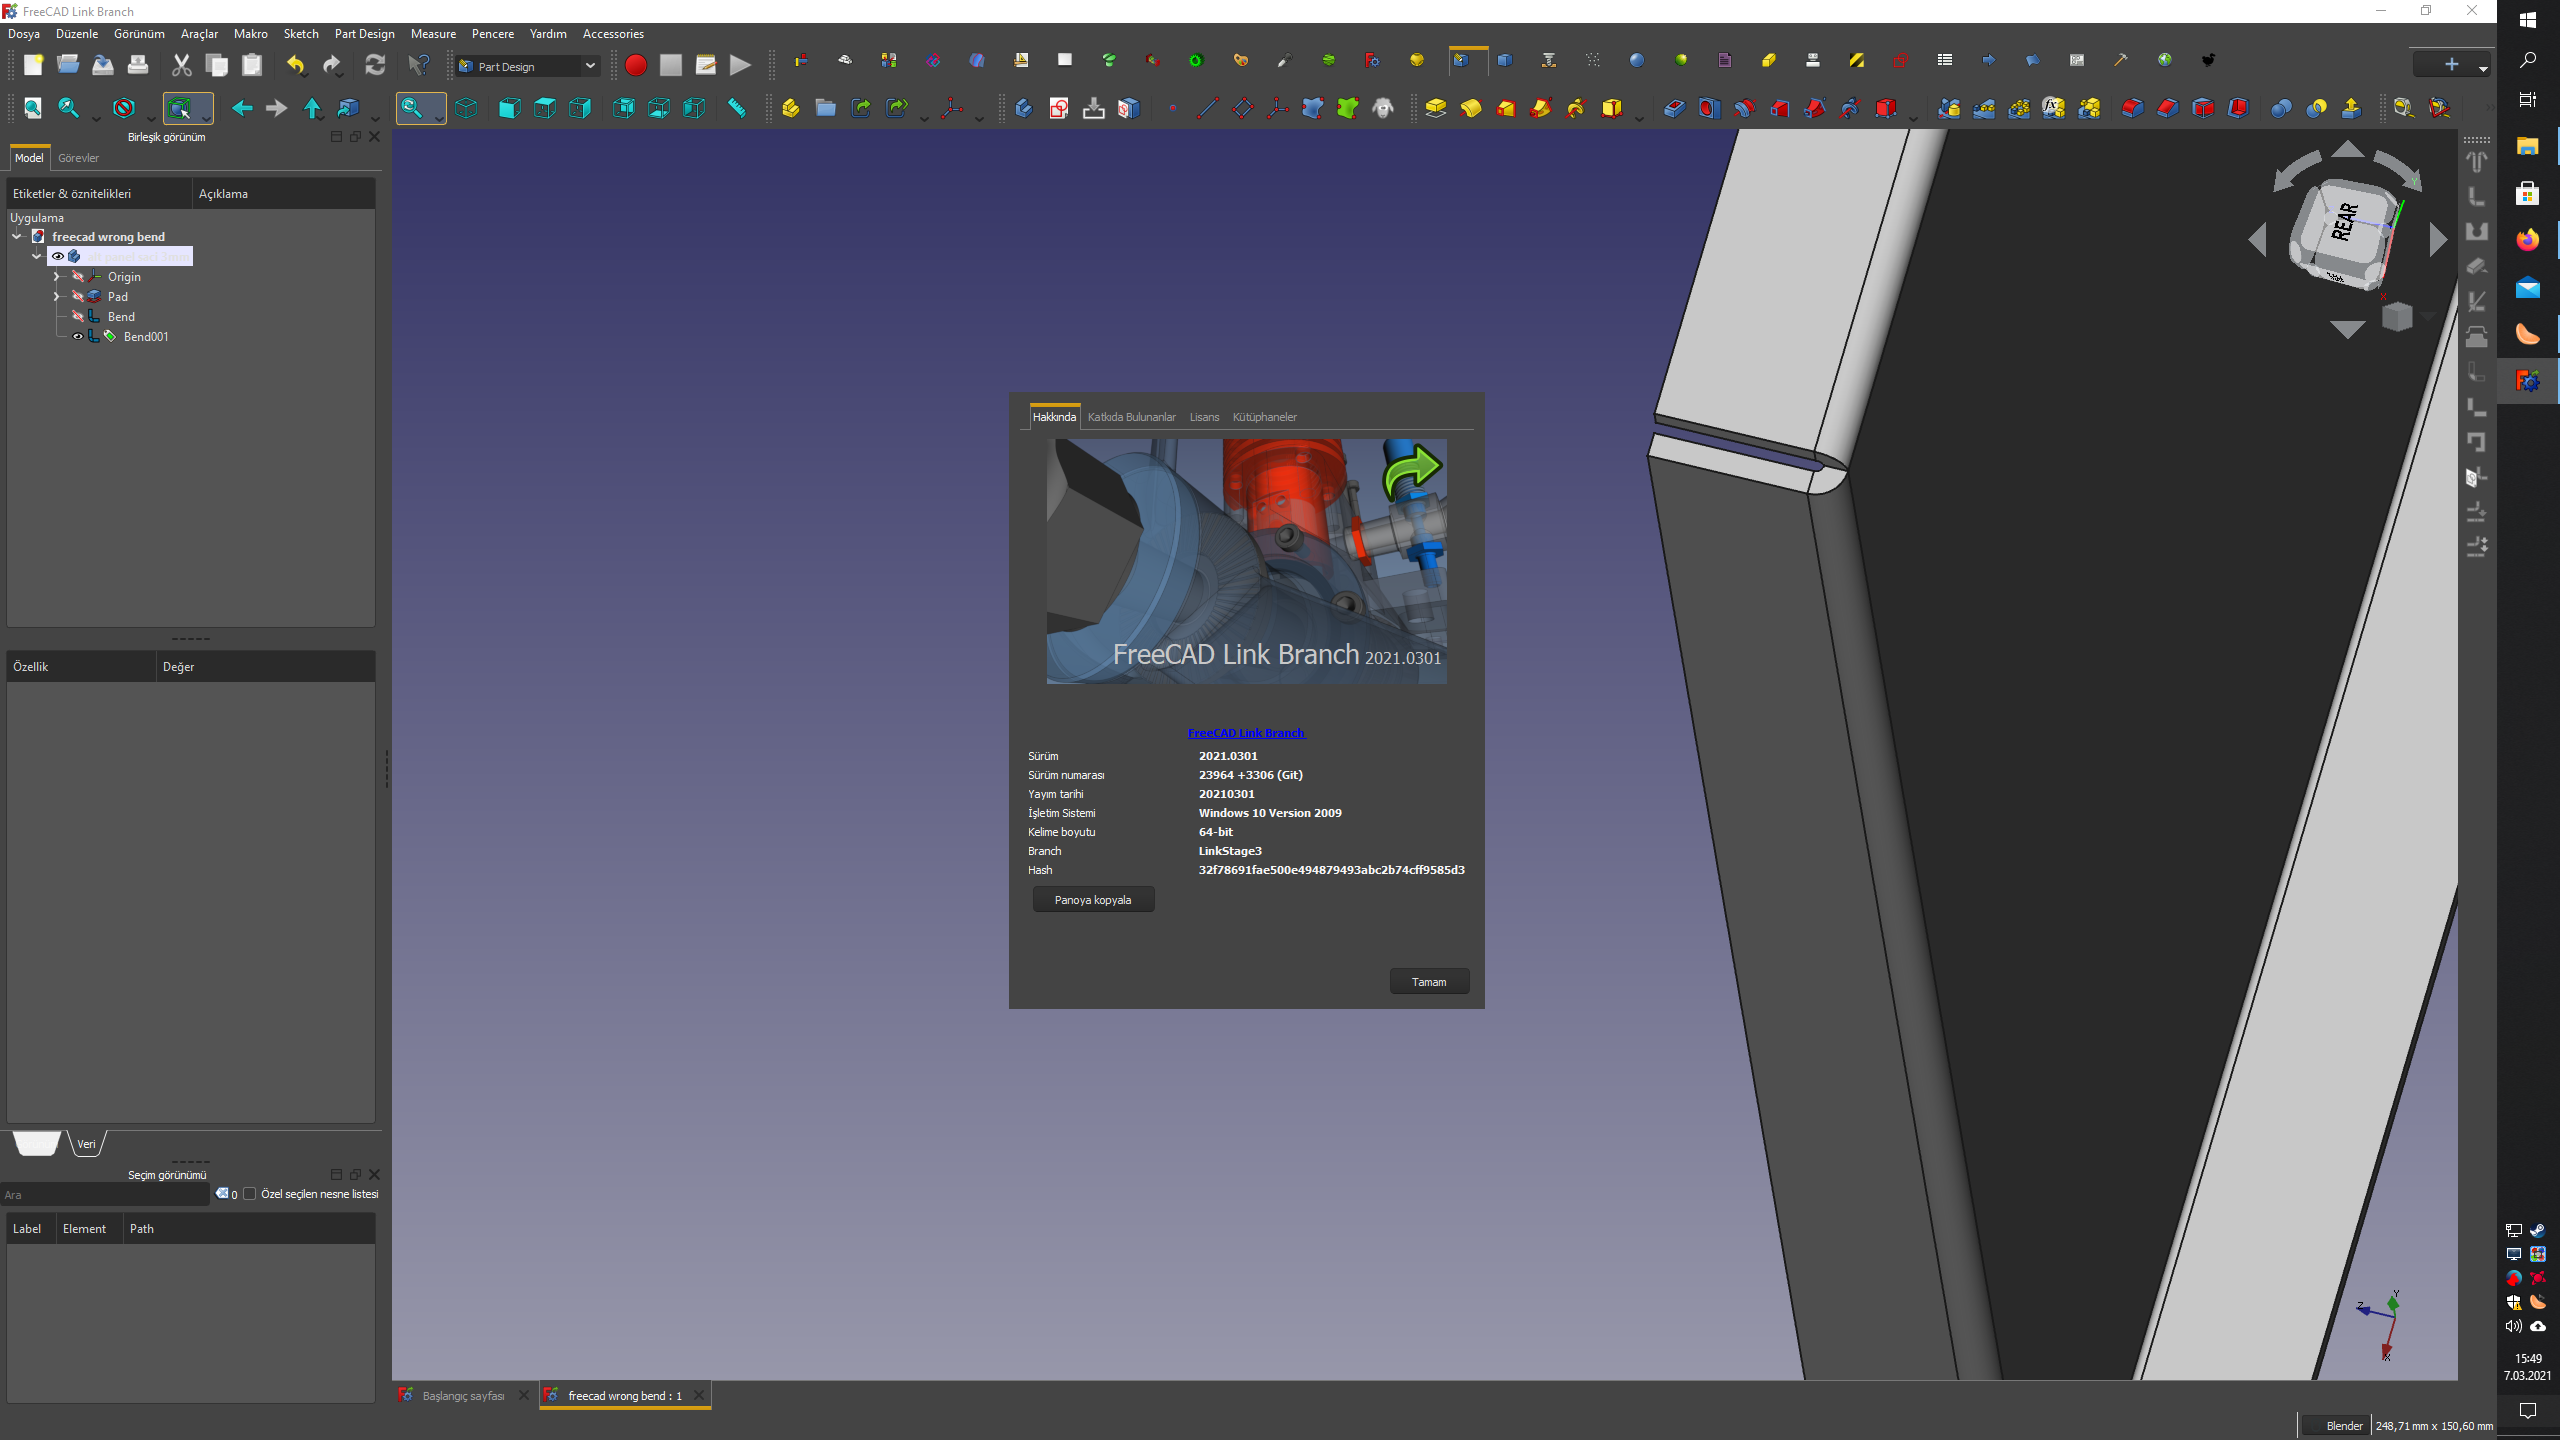Screen dimensions: 2560x1440
Task: Click the Measure distance ruler icon
Action: coord(737,108)
